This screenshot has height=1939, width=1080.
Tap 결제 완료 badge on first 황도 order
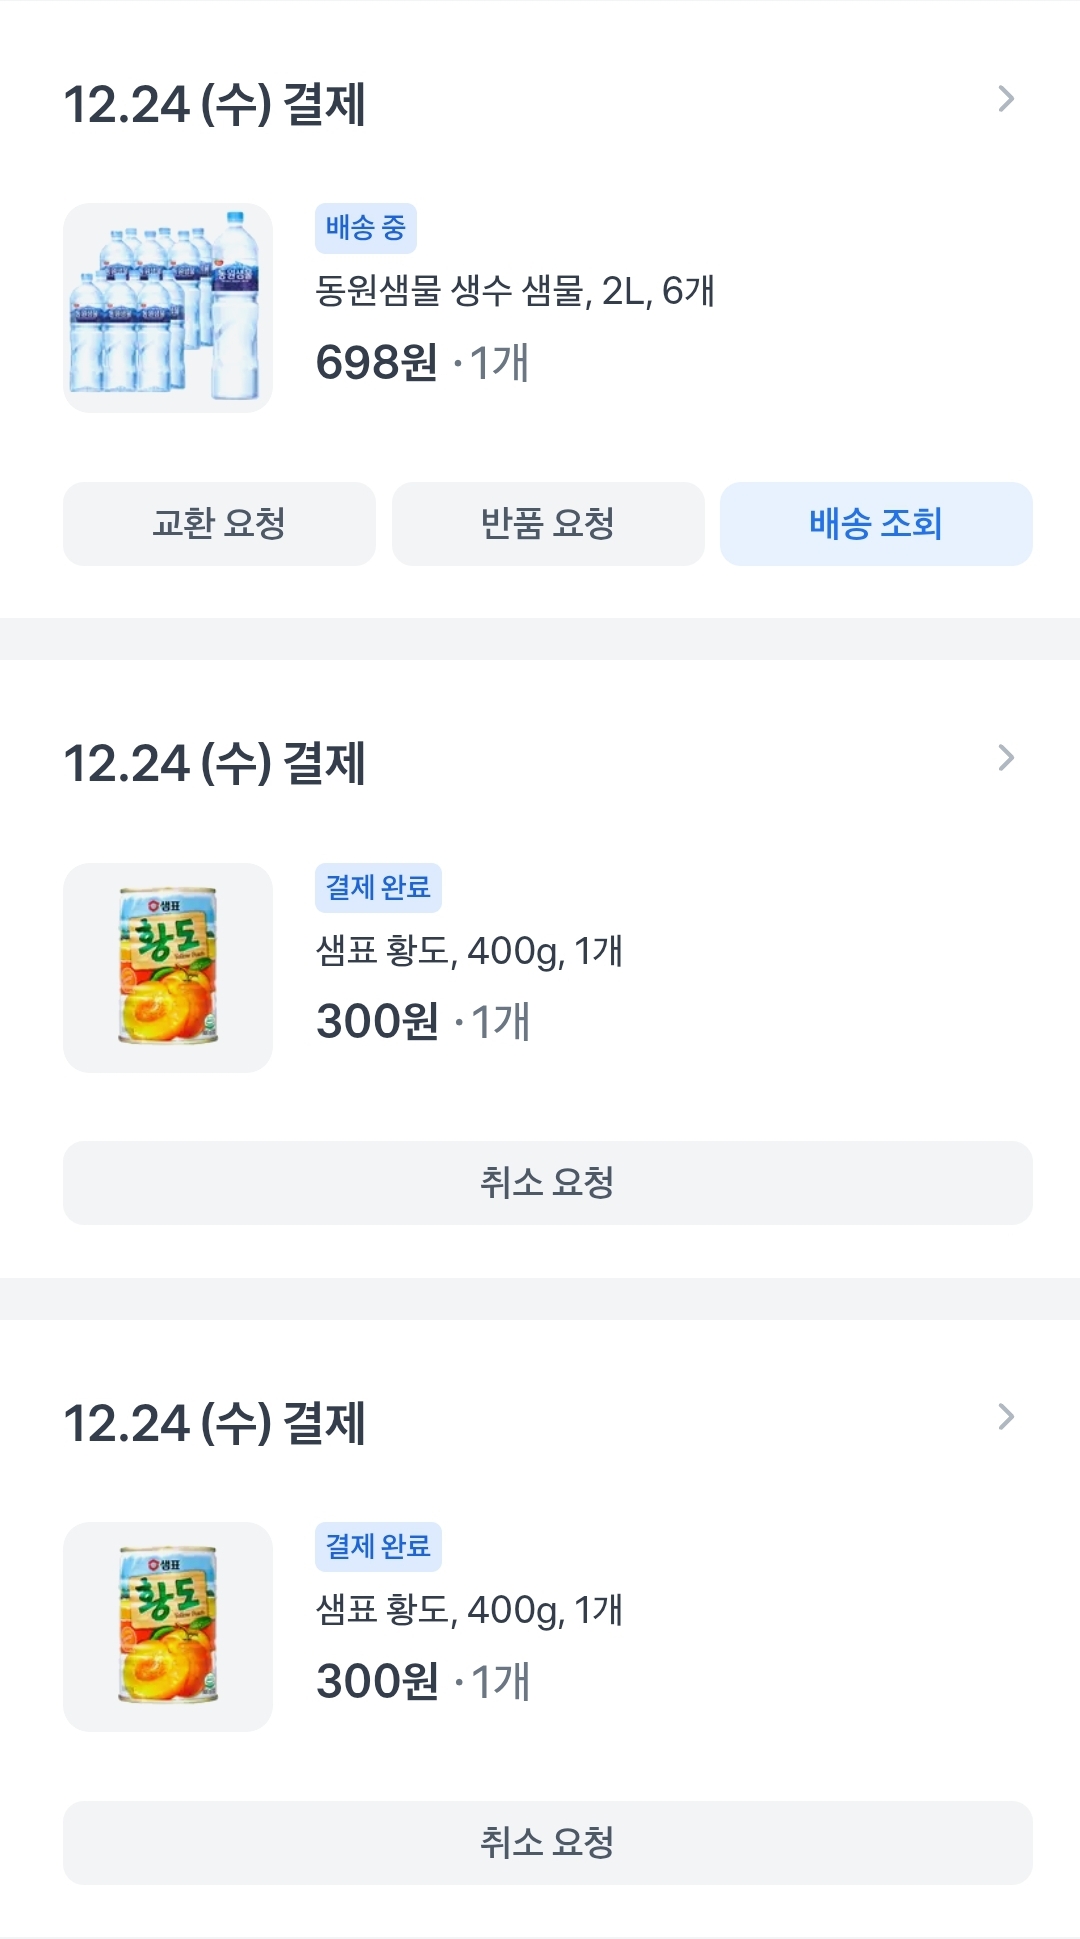pos(378,887)
